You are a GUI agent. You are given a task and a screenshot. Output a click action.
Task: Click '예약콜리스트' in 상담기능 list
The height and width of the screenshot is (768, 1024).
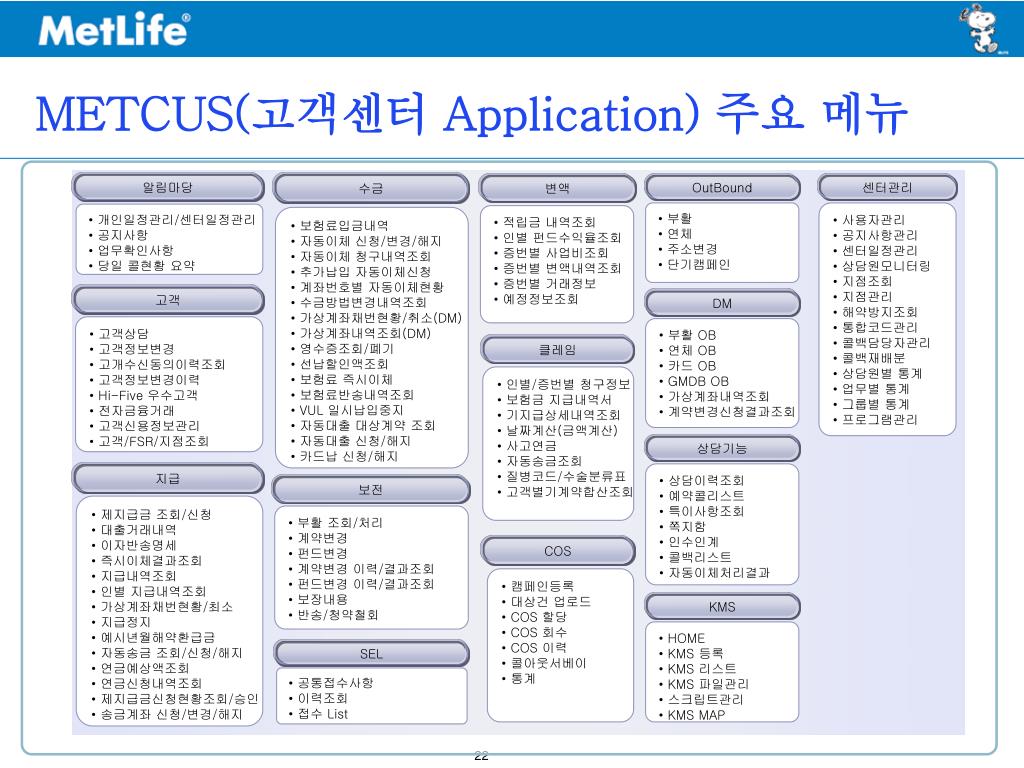(706, 496)
